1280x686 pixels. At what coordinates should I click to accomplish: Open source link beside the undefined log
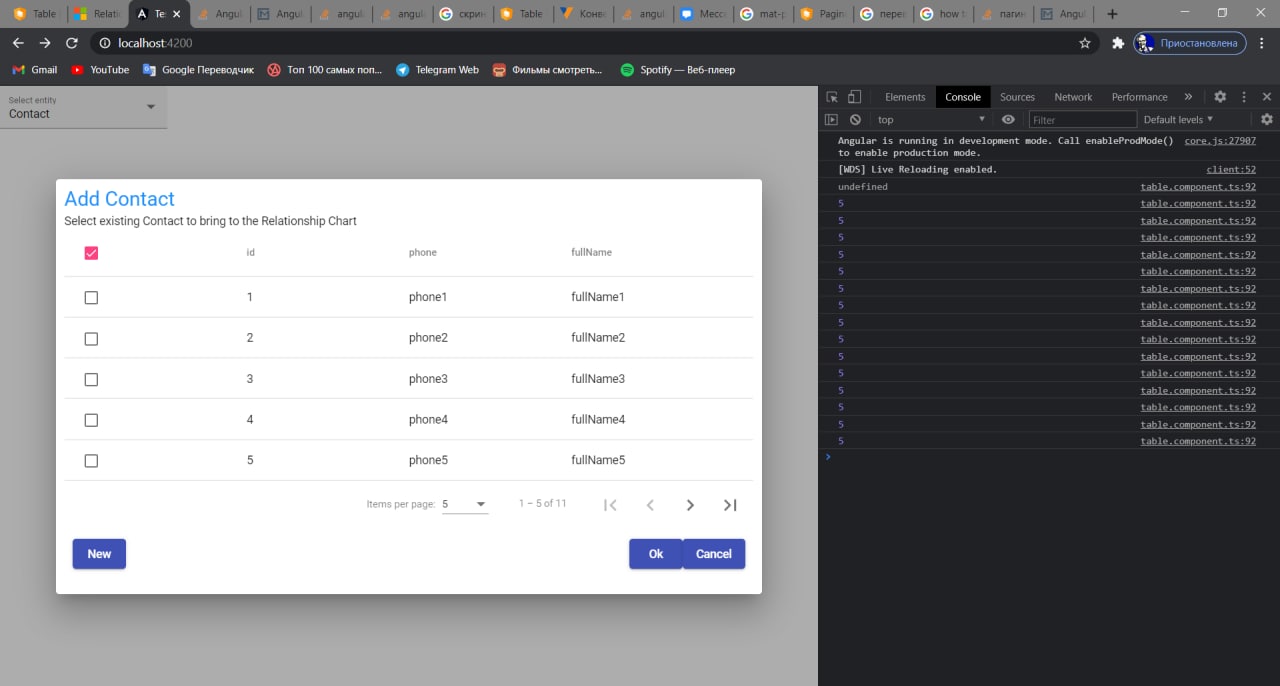point(1198,187)
